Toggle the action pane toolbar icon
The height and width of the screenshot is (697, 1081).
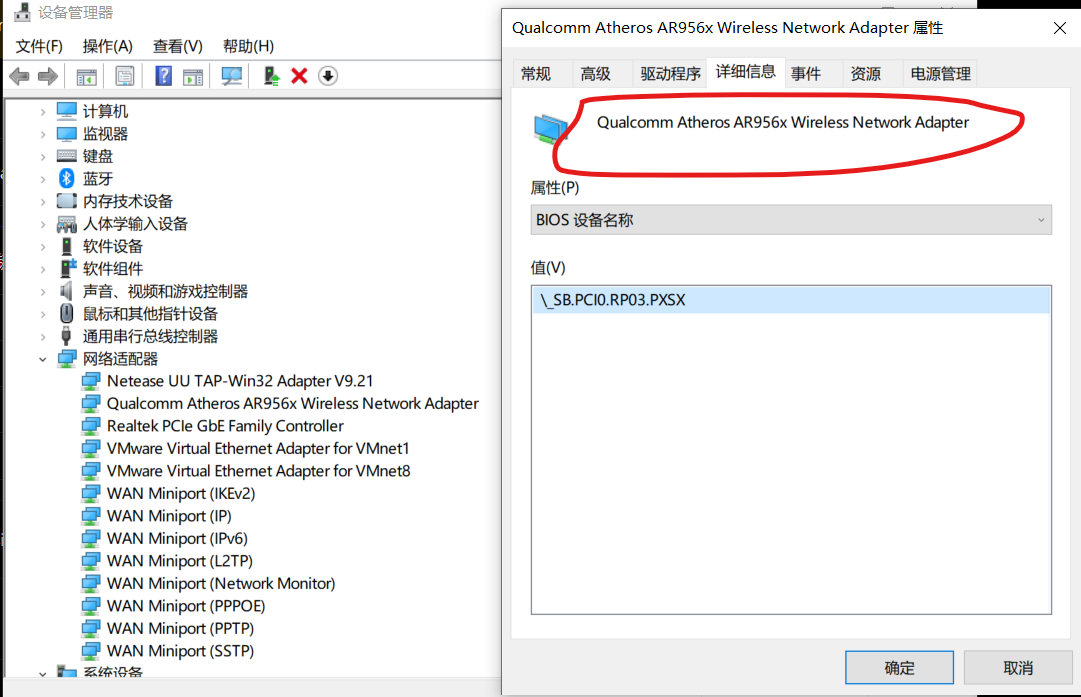coord(193,77)
